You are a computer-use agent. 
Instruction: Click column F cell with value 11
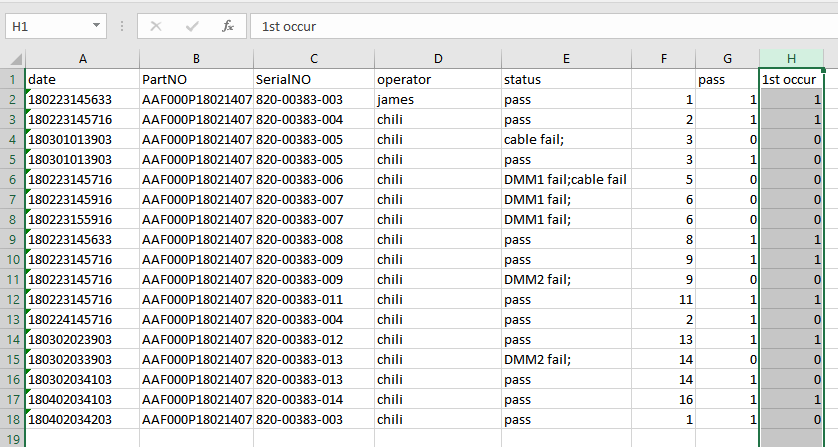[663, 299]
